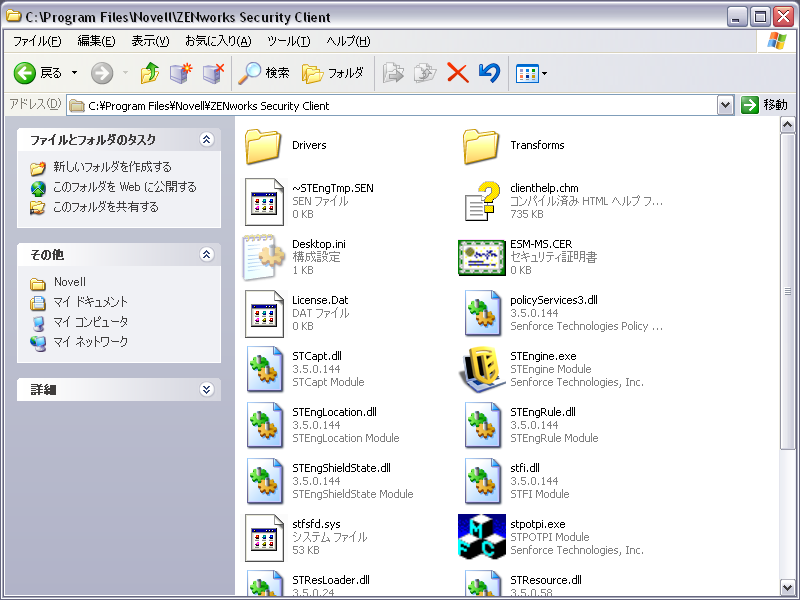Expand the 詳細 panel
This screenshot has width=800, height=600.
[x=206, y=389]
